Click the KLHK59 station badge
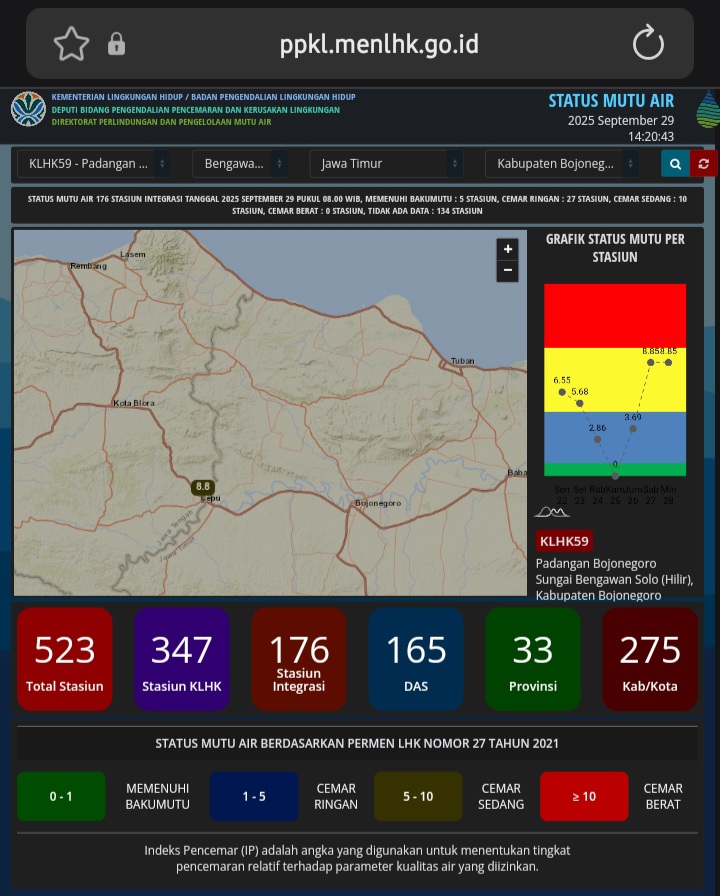 (565, 541)
